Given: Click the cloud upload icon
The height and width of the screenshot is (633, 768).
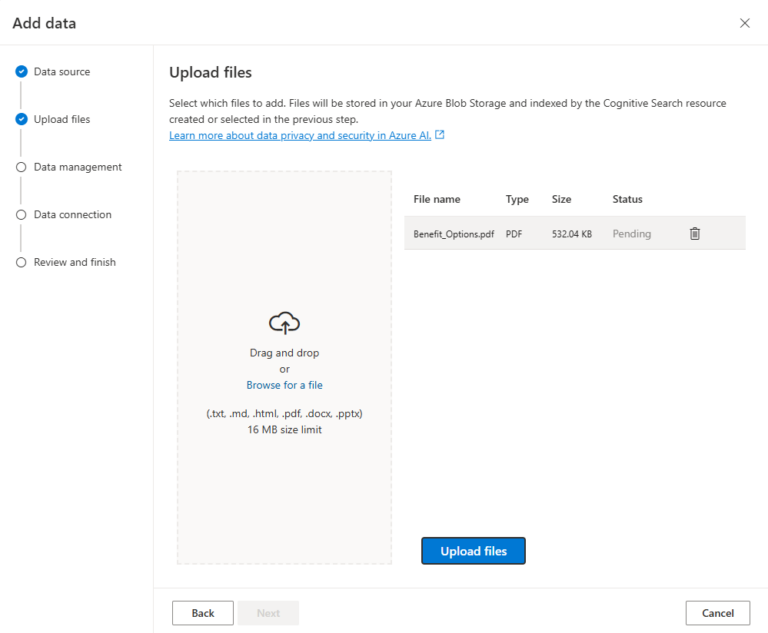Looking at the screenshot, I should (284, 323).
